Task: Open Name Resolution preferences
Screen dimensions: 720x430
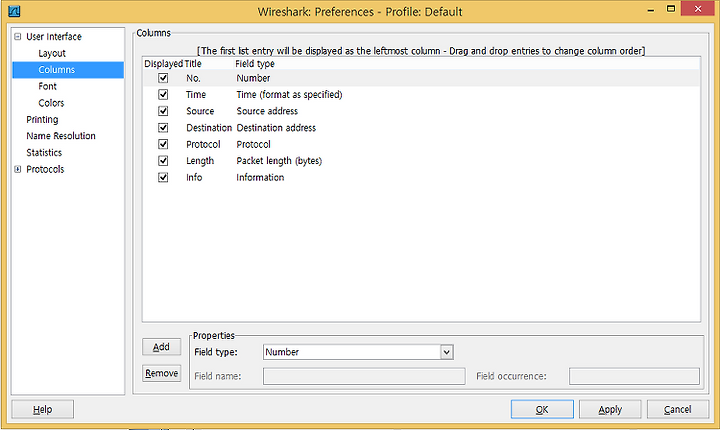Action: pyautogui.click(x=61, y=136)
